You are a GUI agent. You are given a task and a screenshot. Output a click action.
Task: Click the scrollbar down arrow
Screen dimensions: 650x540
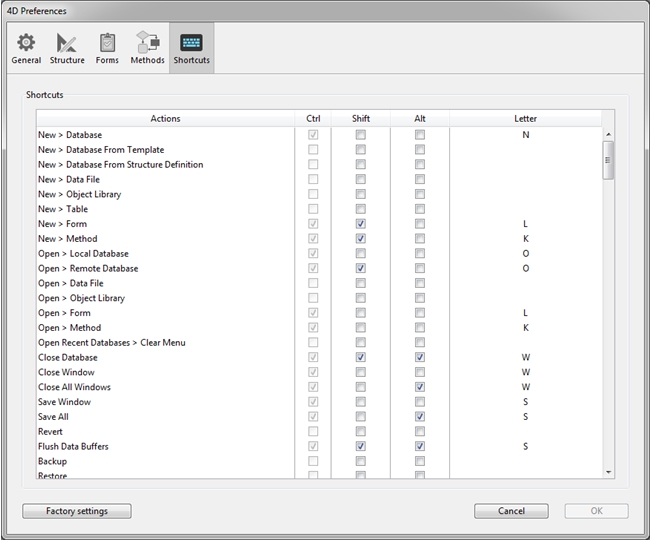pyautogui.click(x=608, y=471)
